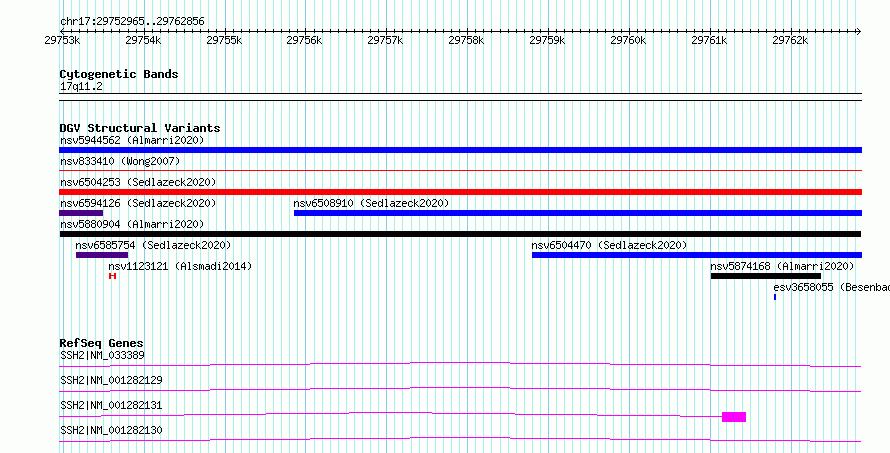Open SSH2|NM_033389 transcript label
Screen dimensions: 890x453
click(x=102, y=355)
